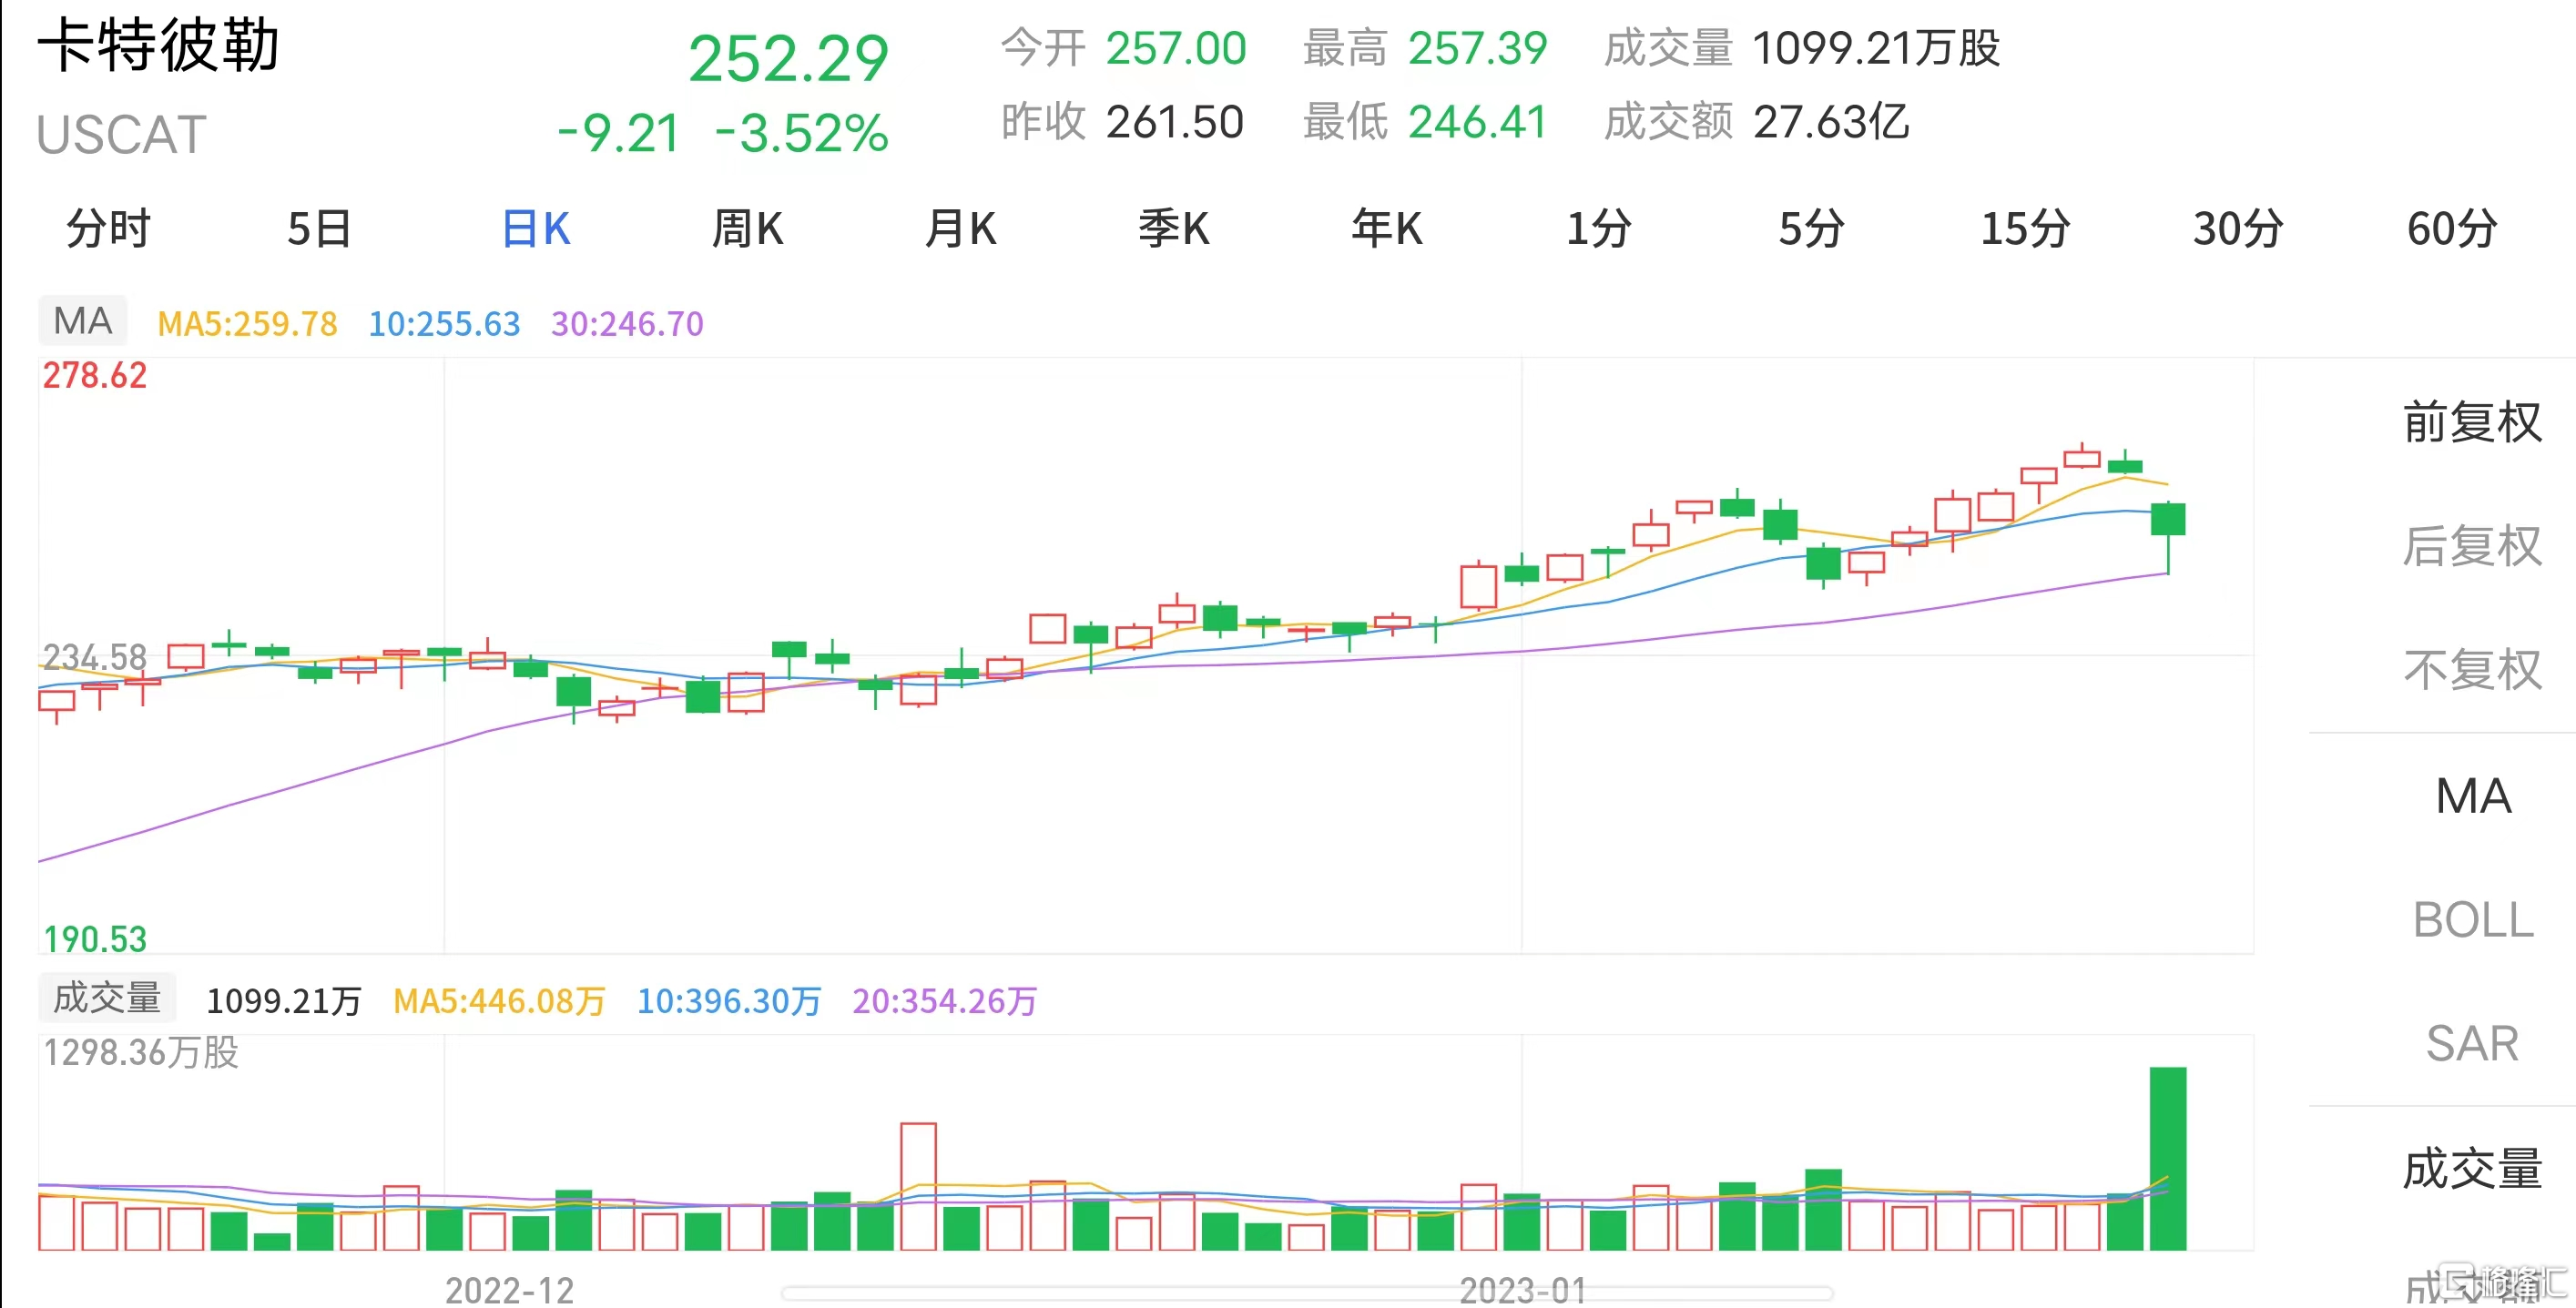Screen dimensions: 2576x1308
Task: Choose the 15分 interval tab
Action: [2025, 228]
